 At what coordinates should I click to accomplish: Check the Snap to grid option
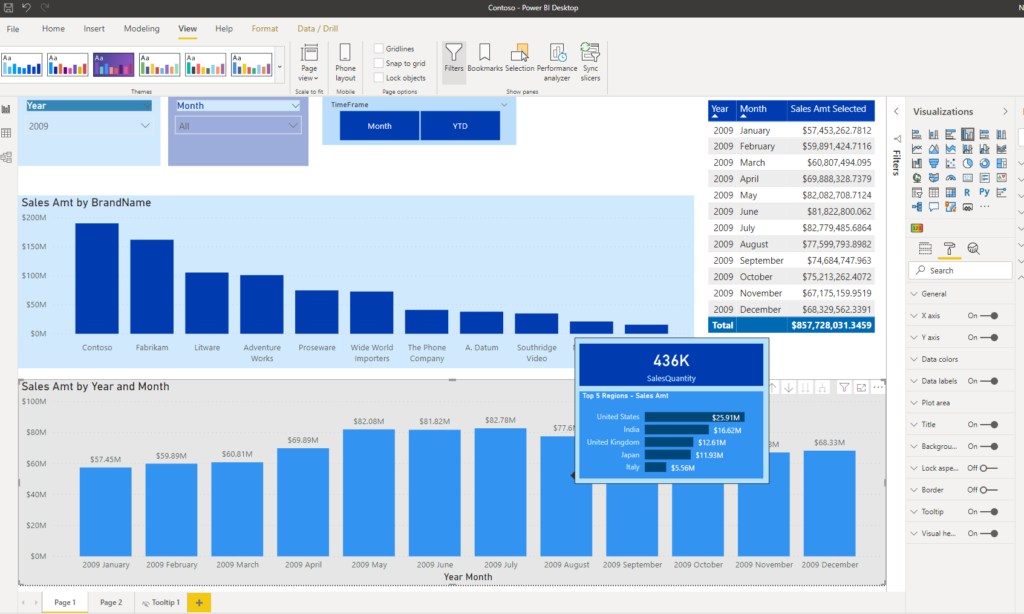[x=378, y=63]
